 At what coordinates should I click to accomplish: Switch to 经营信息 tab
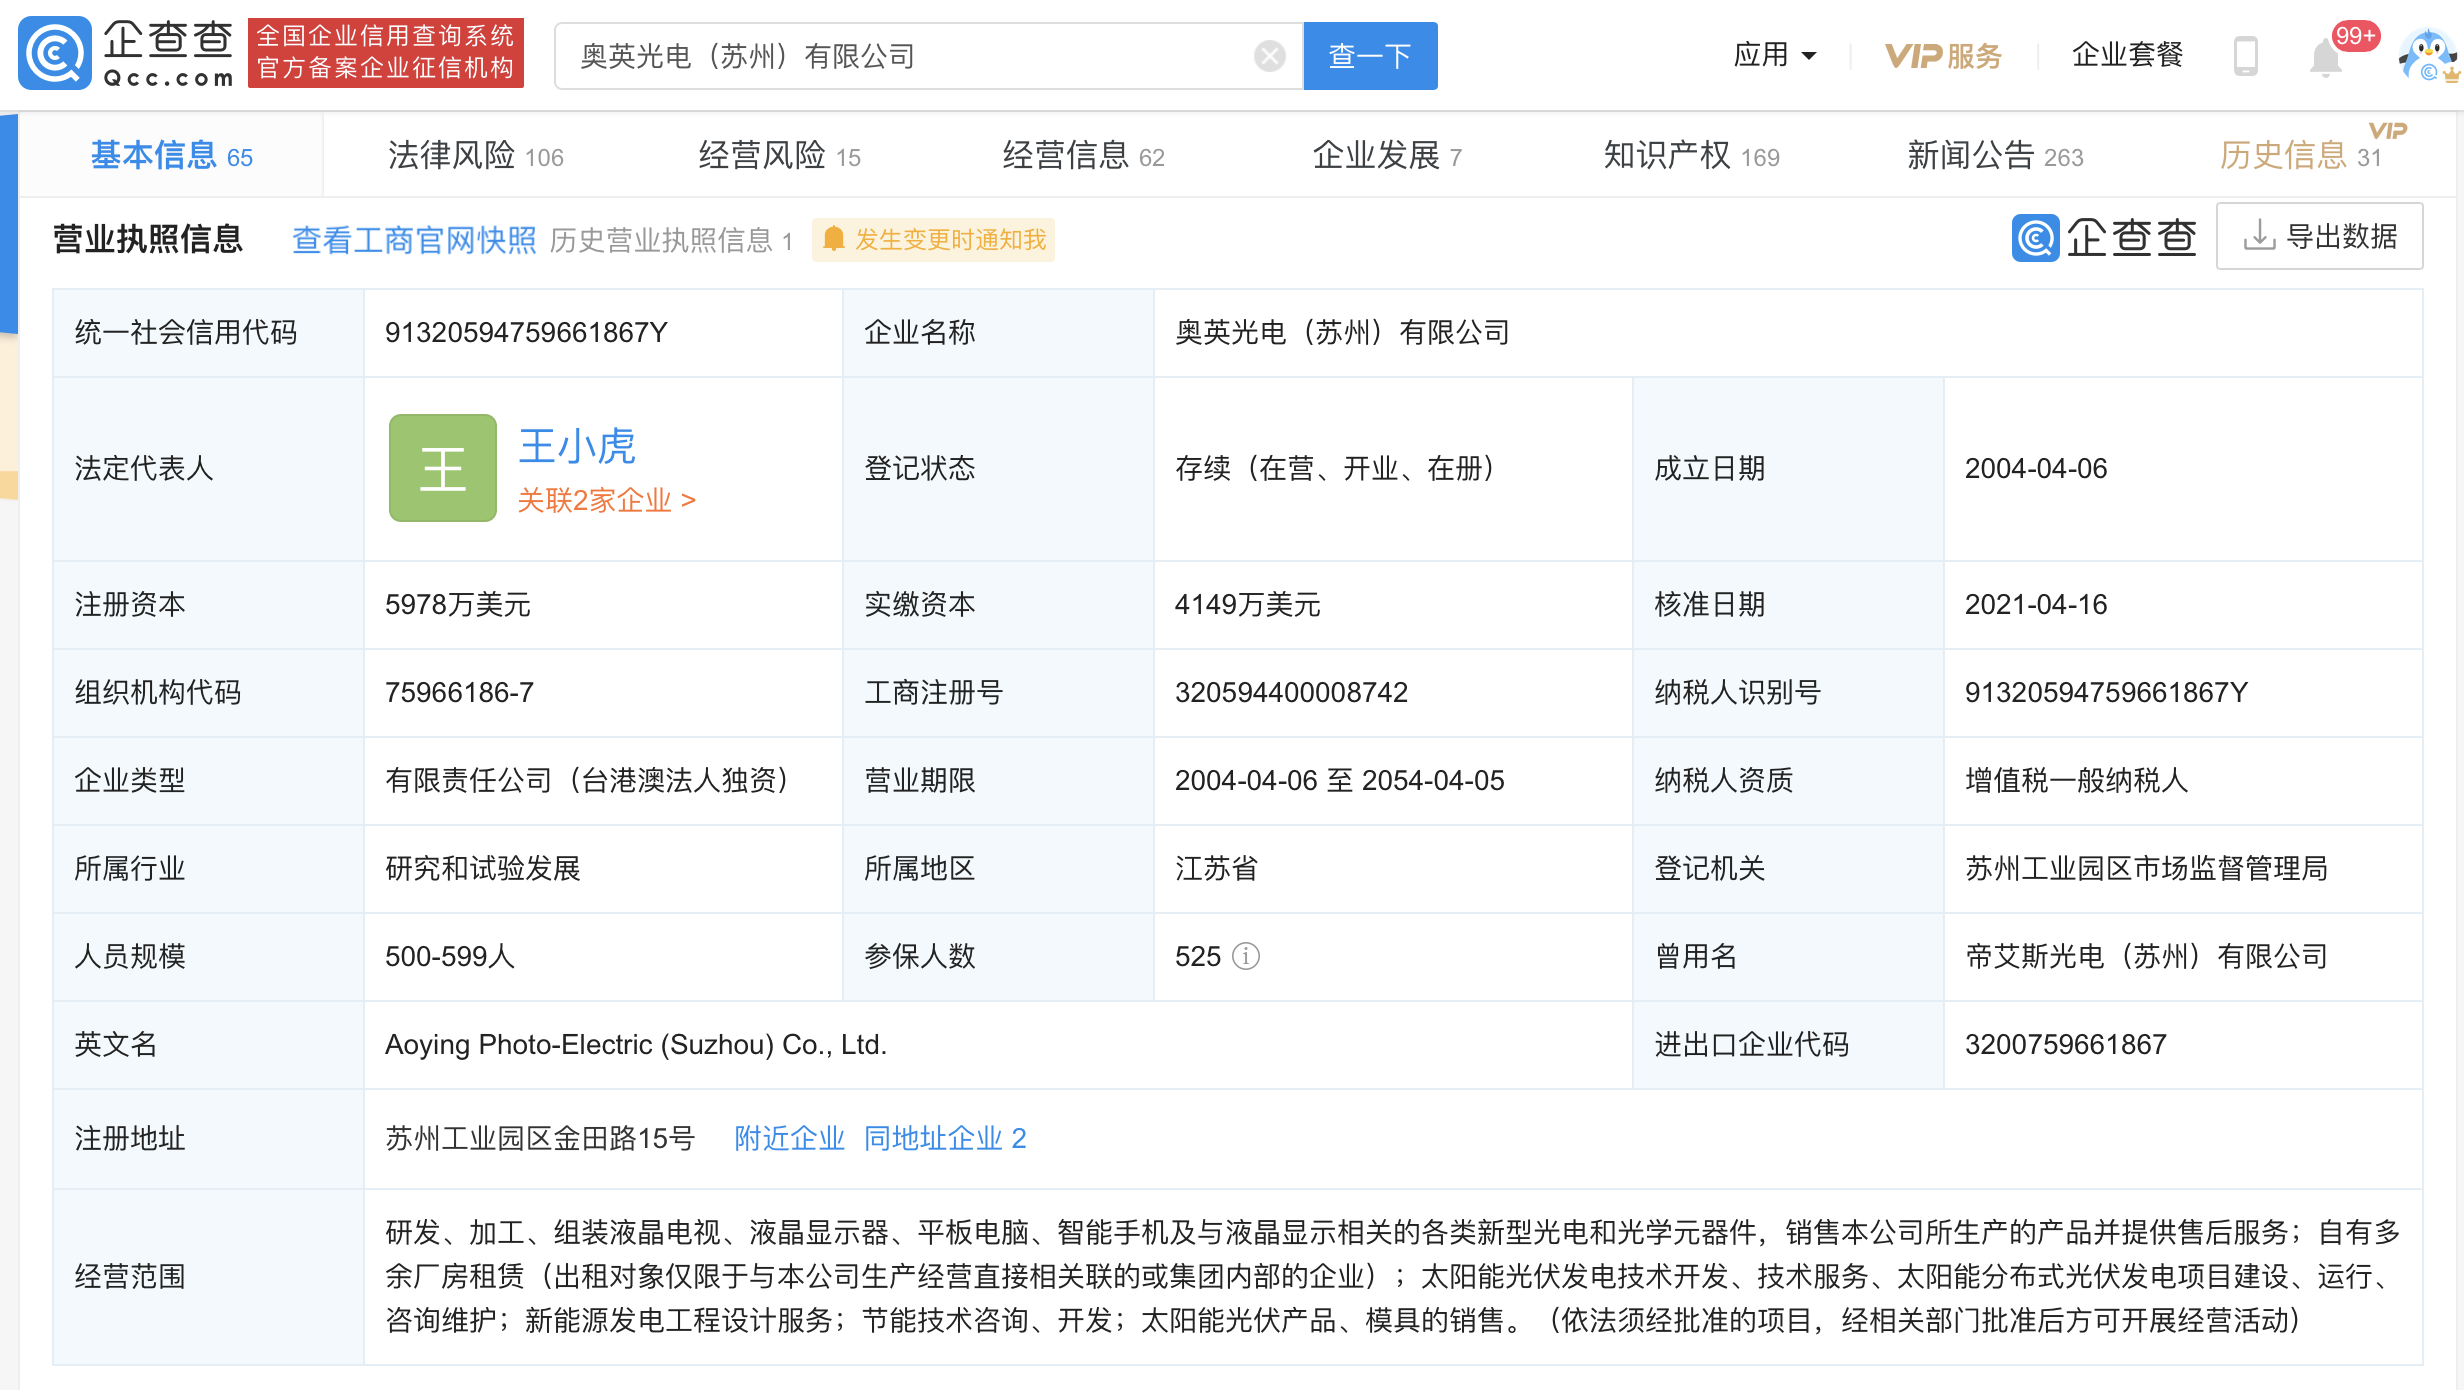(x=1084, y=156)
